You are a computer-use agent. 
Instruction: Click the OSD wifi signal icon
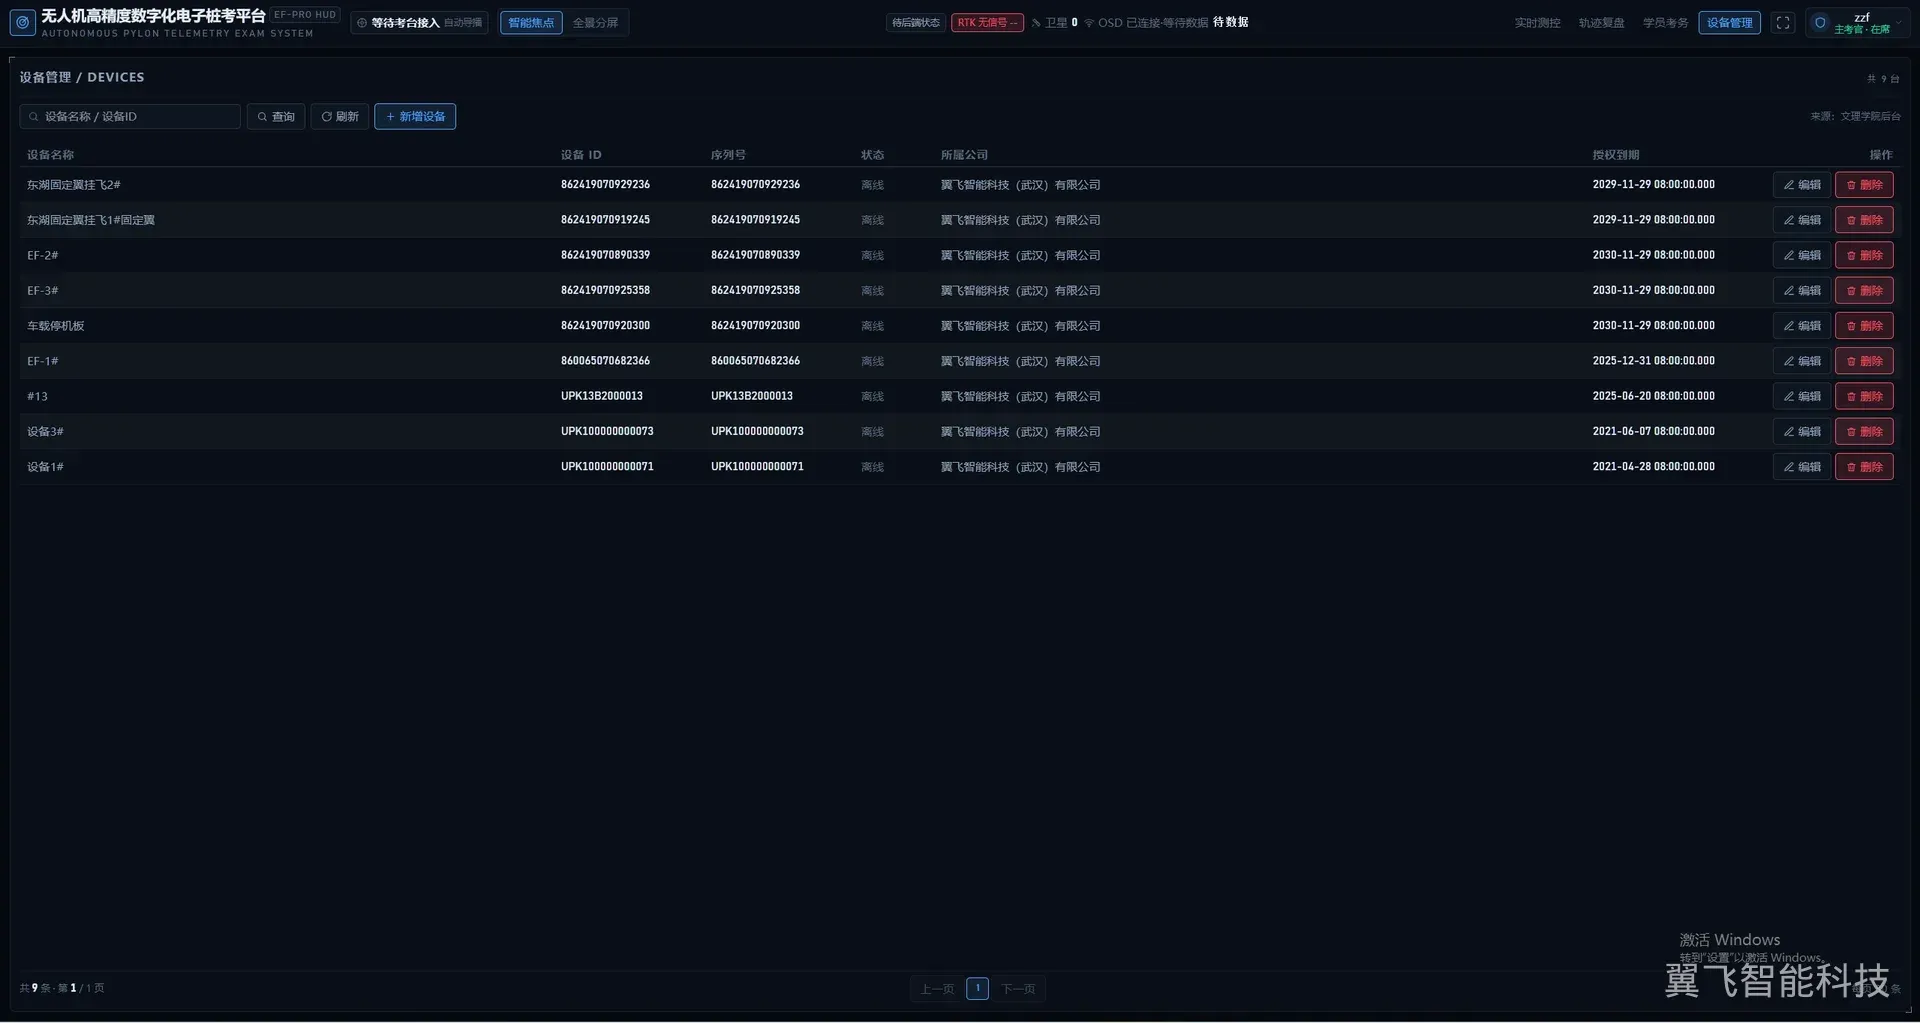coord(1089,22)
